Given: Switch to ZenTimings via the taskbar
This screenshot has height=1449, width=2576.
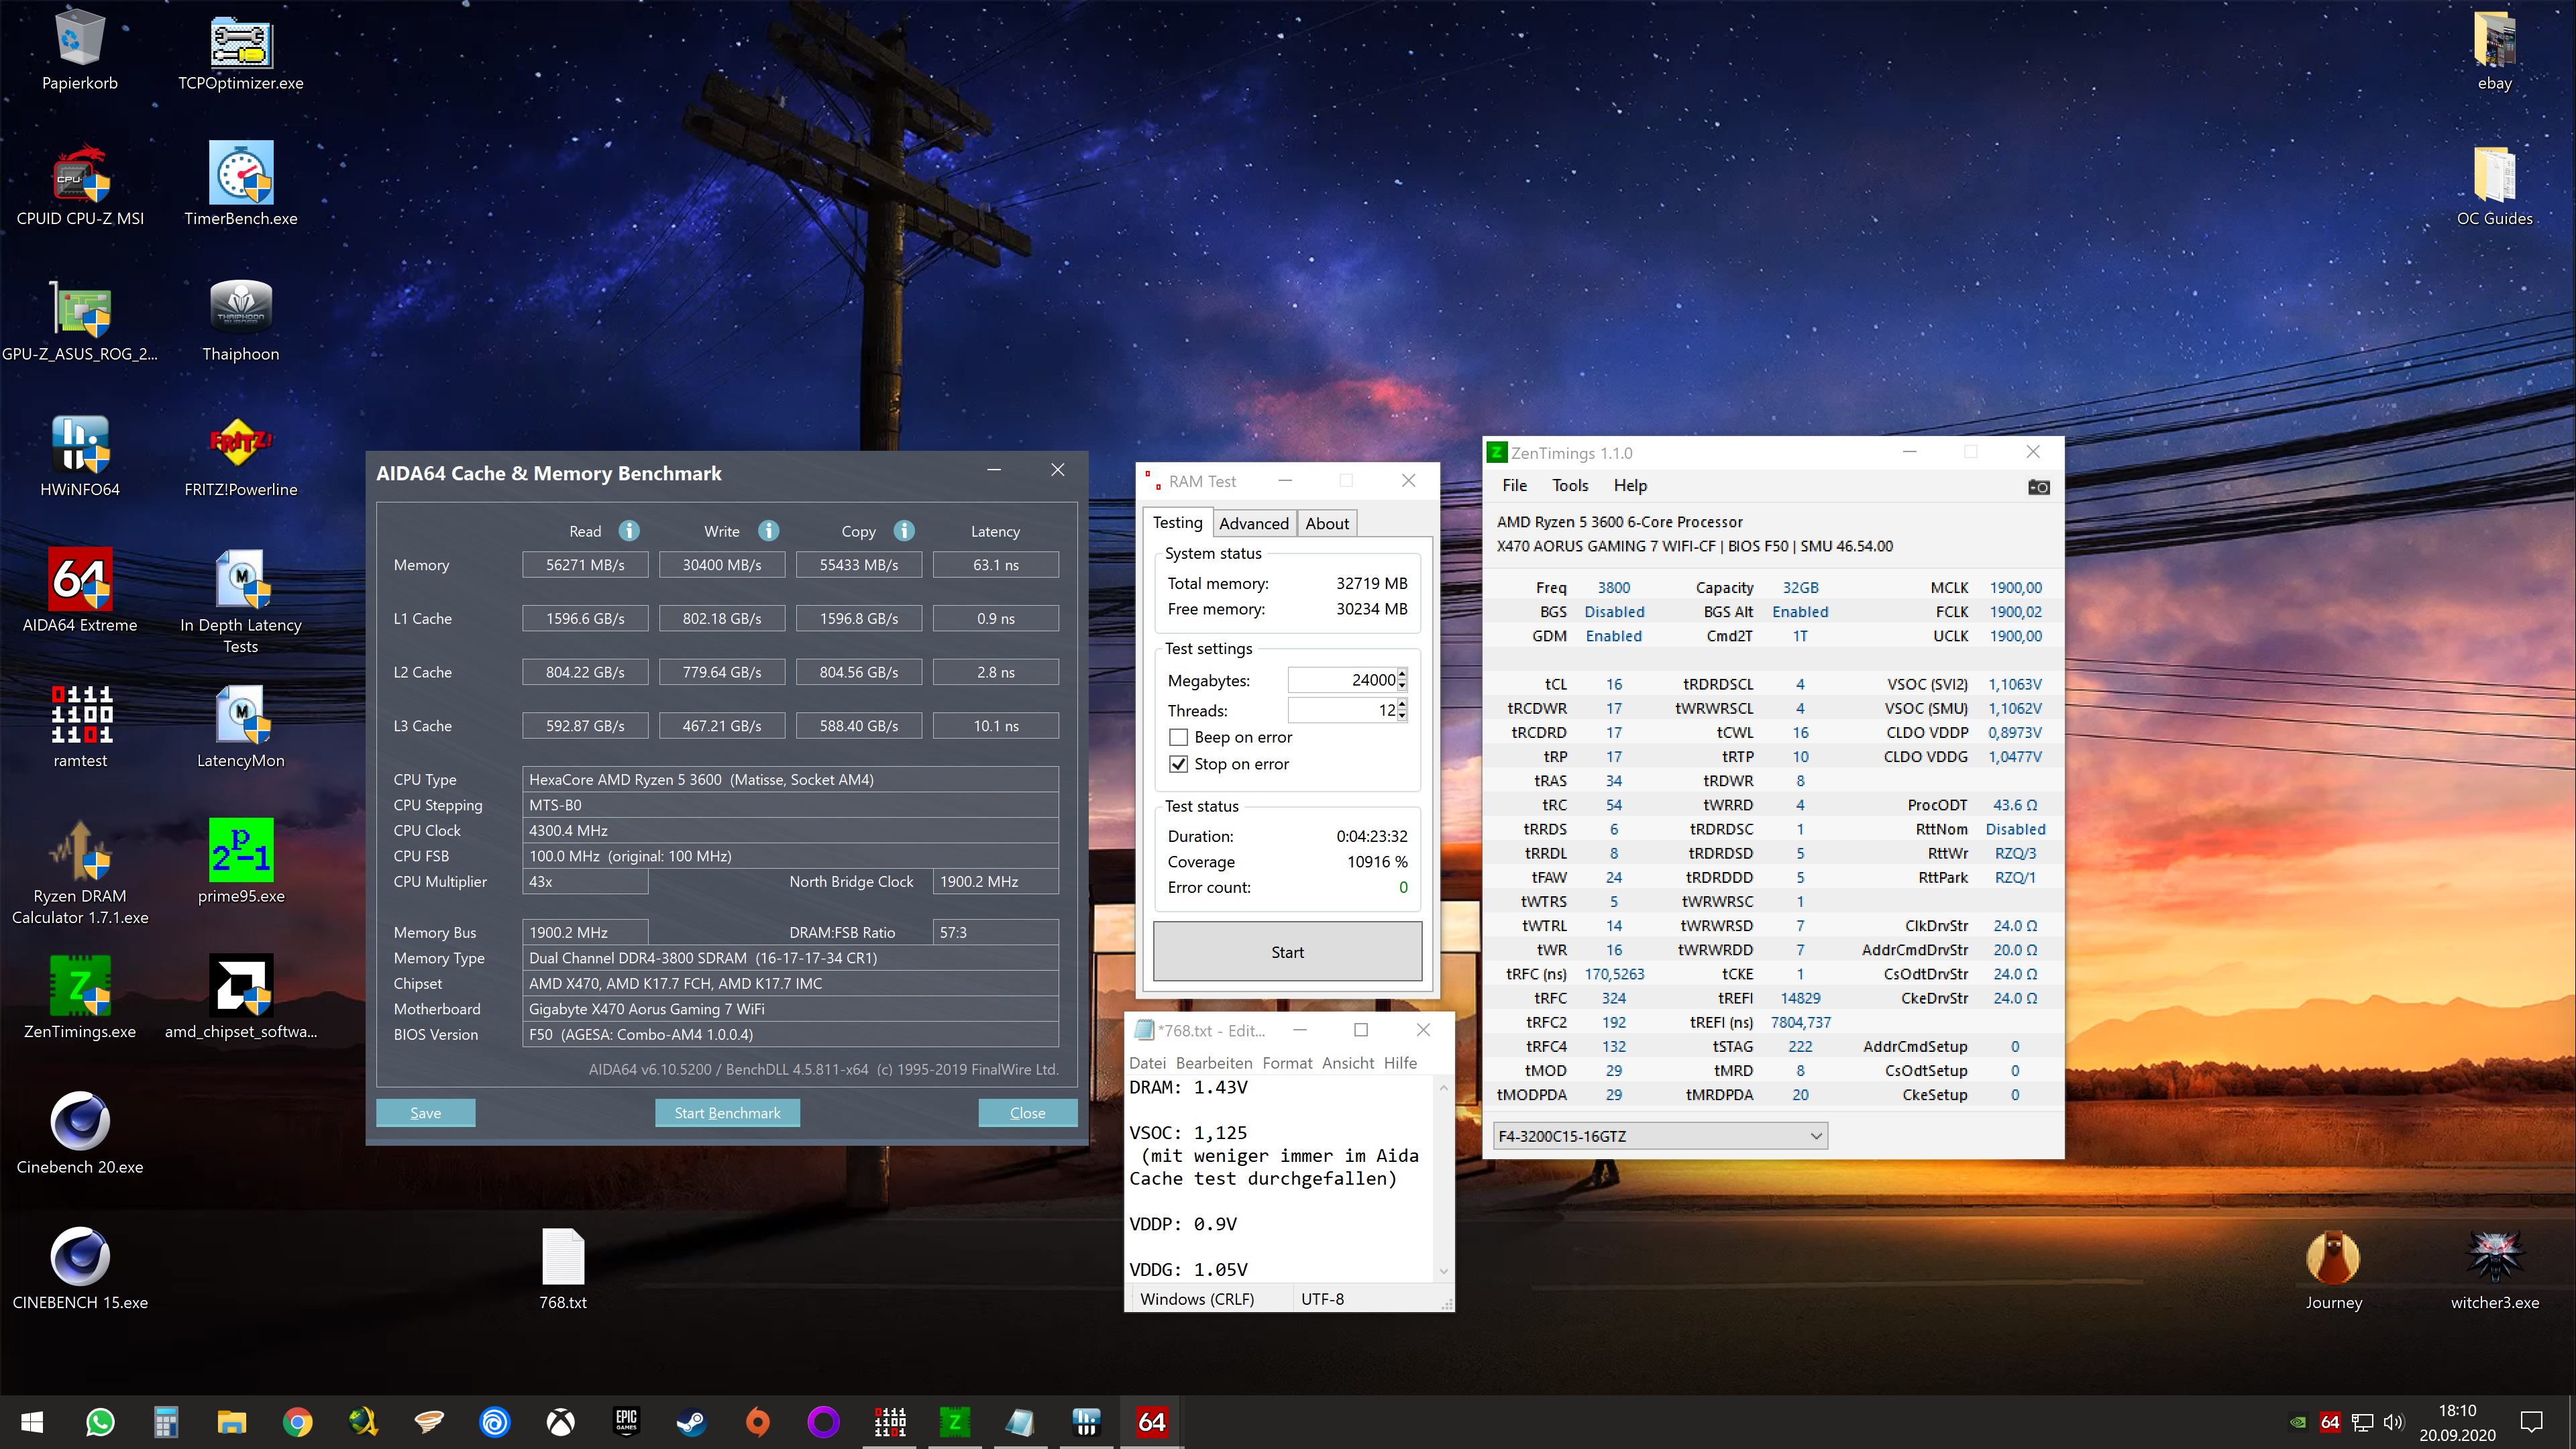Looking at the screenshot, I should pos(955,1421).
